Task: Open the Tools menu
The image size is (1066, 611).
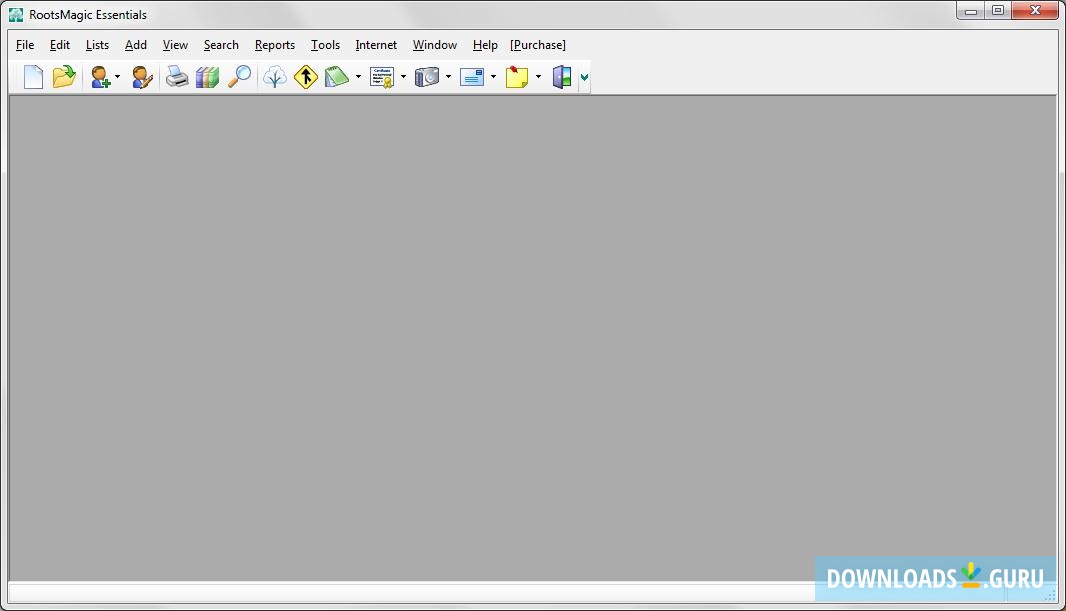Action: 325,45
